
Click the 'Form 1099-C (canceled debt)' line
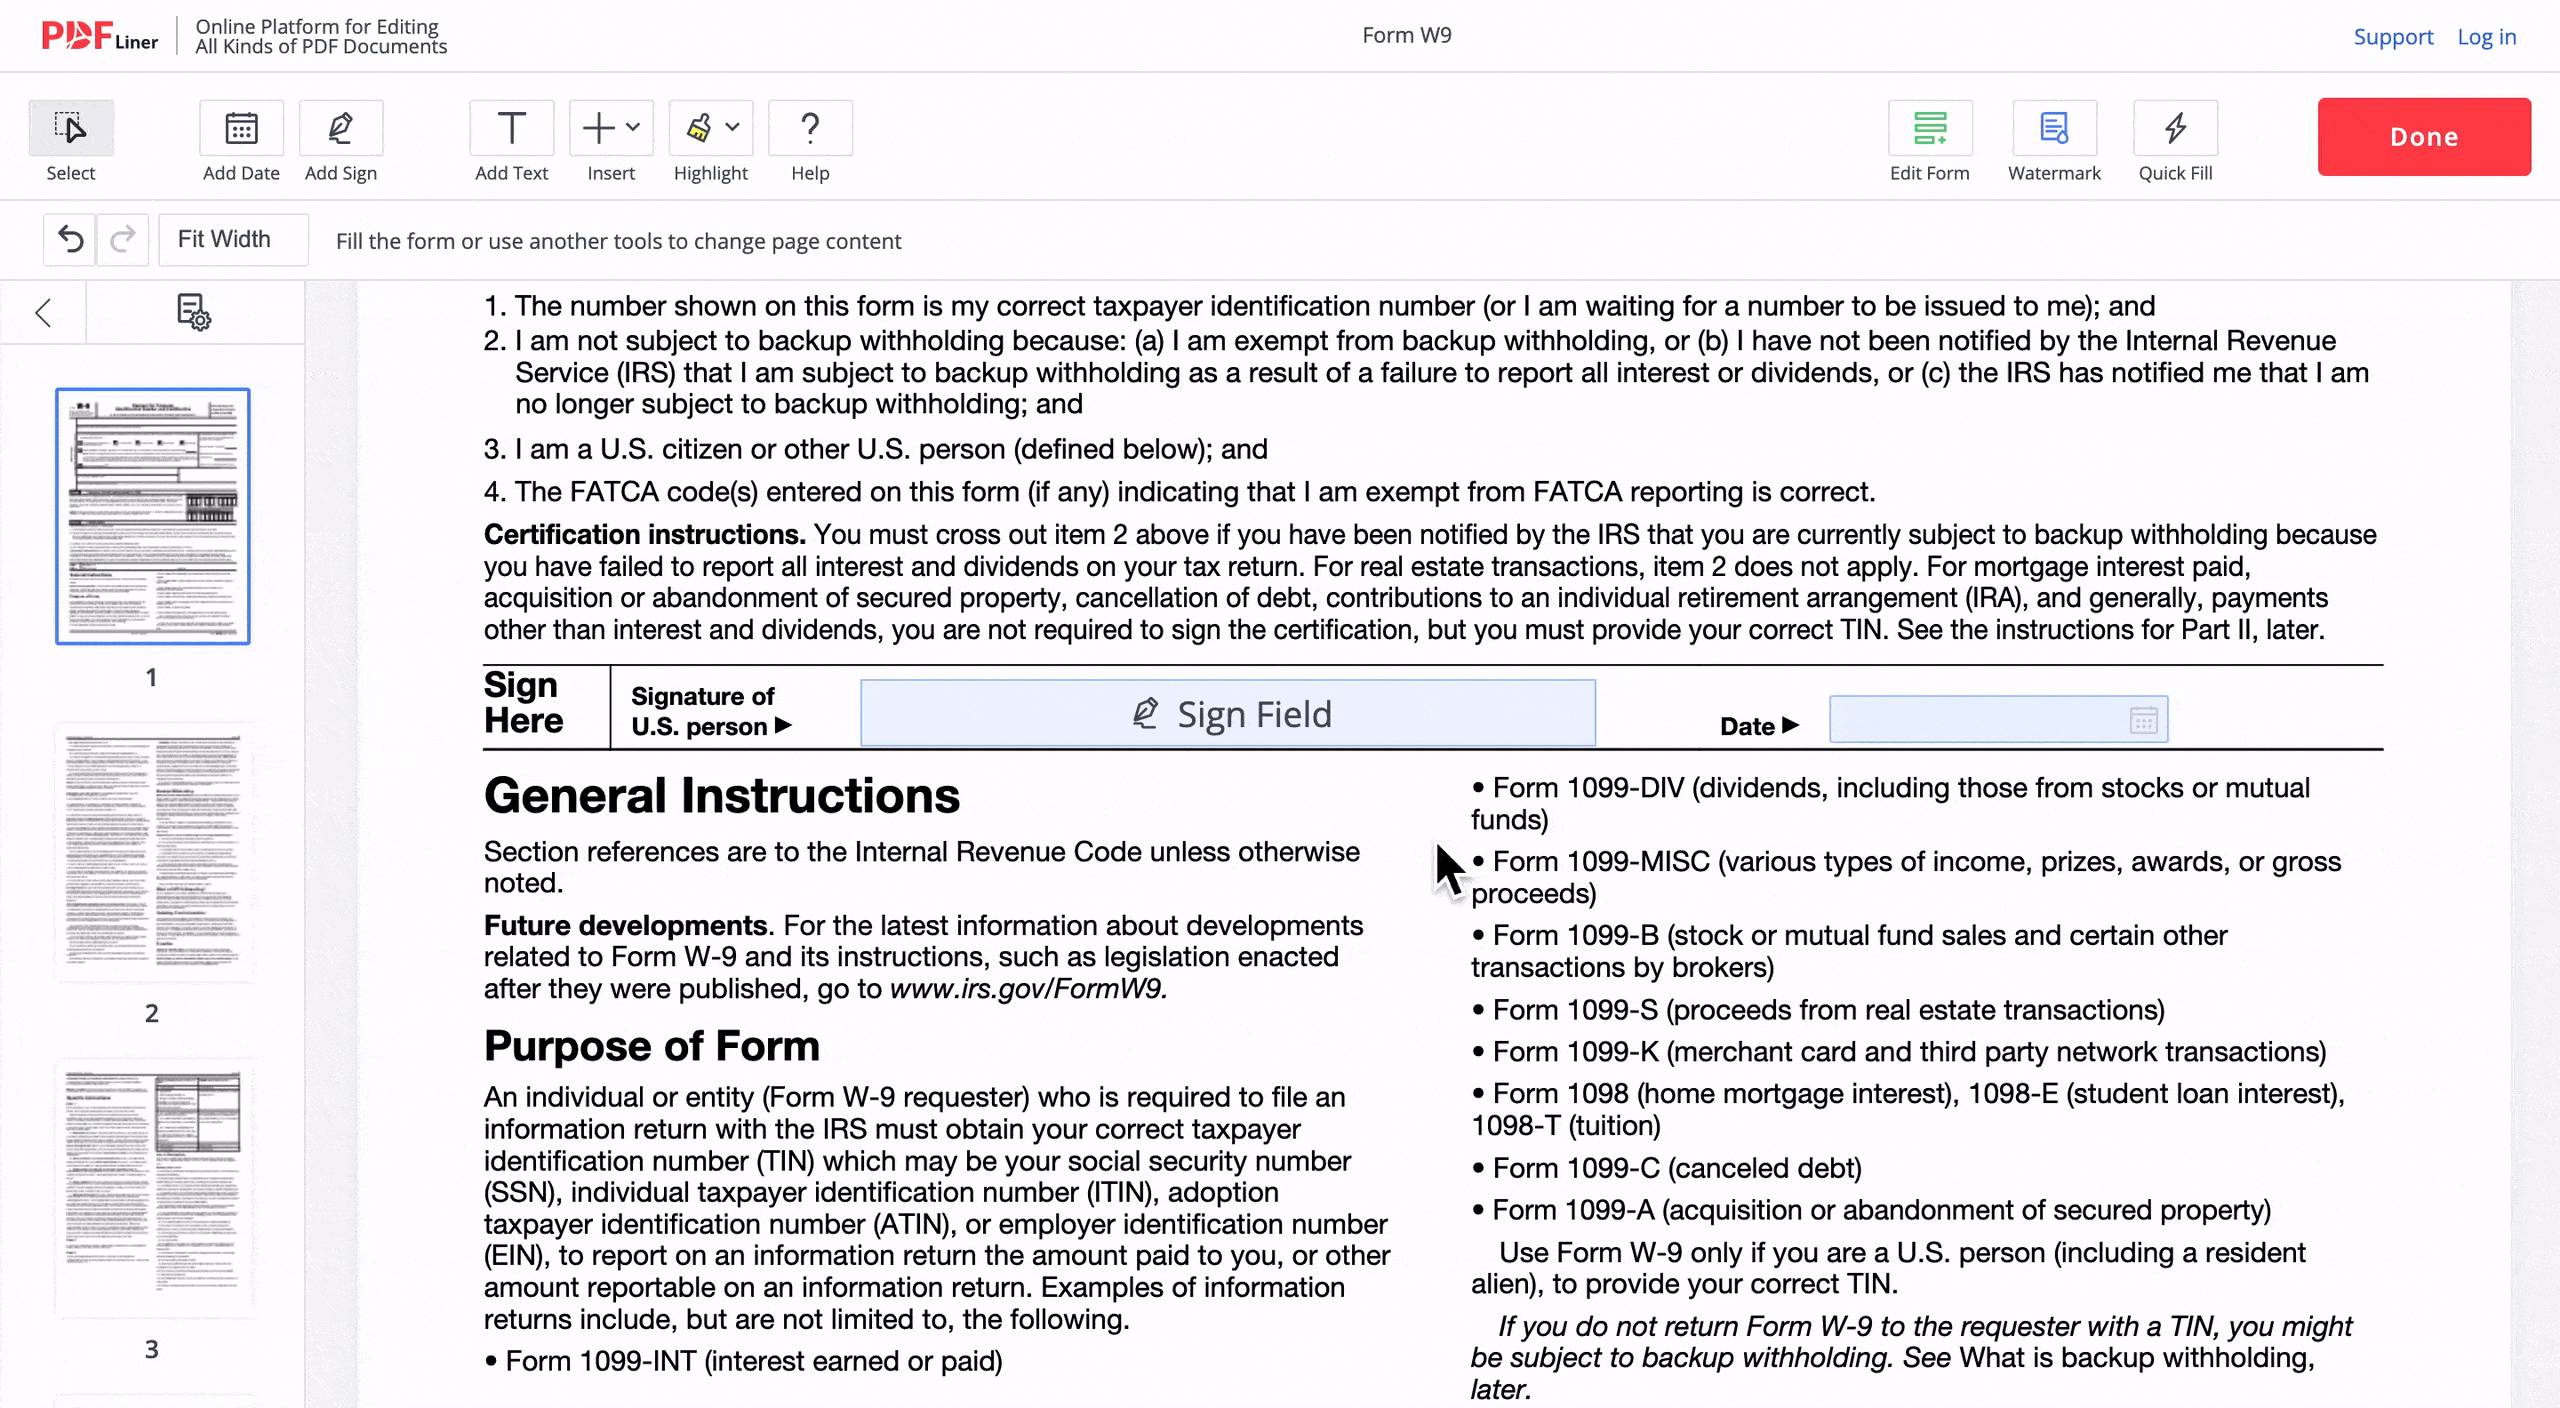[1666, 1168]
